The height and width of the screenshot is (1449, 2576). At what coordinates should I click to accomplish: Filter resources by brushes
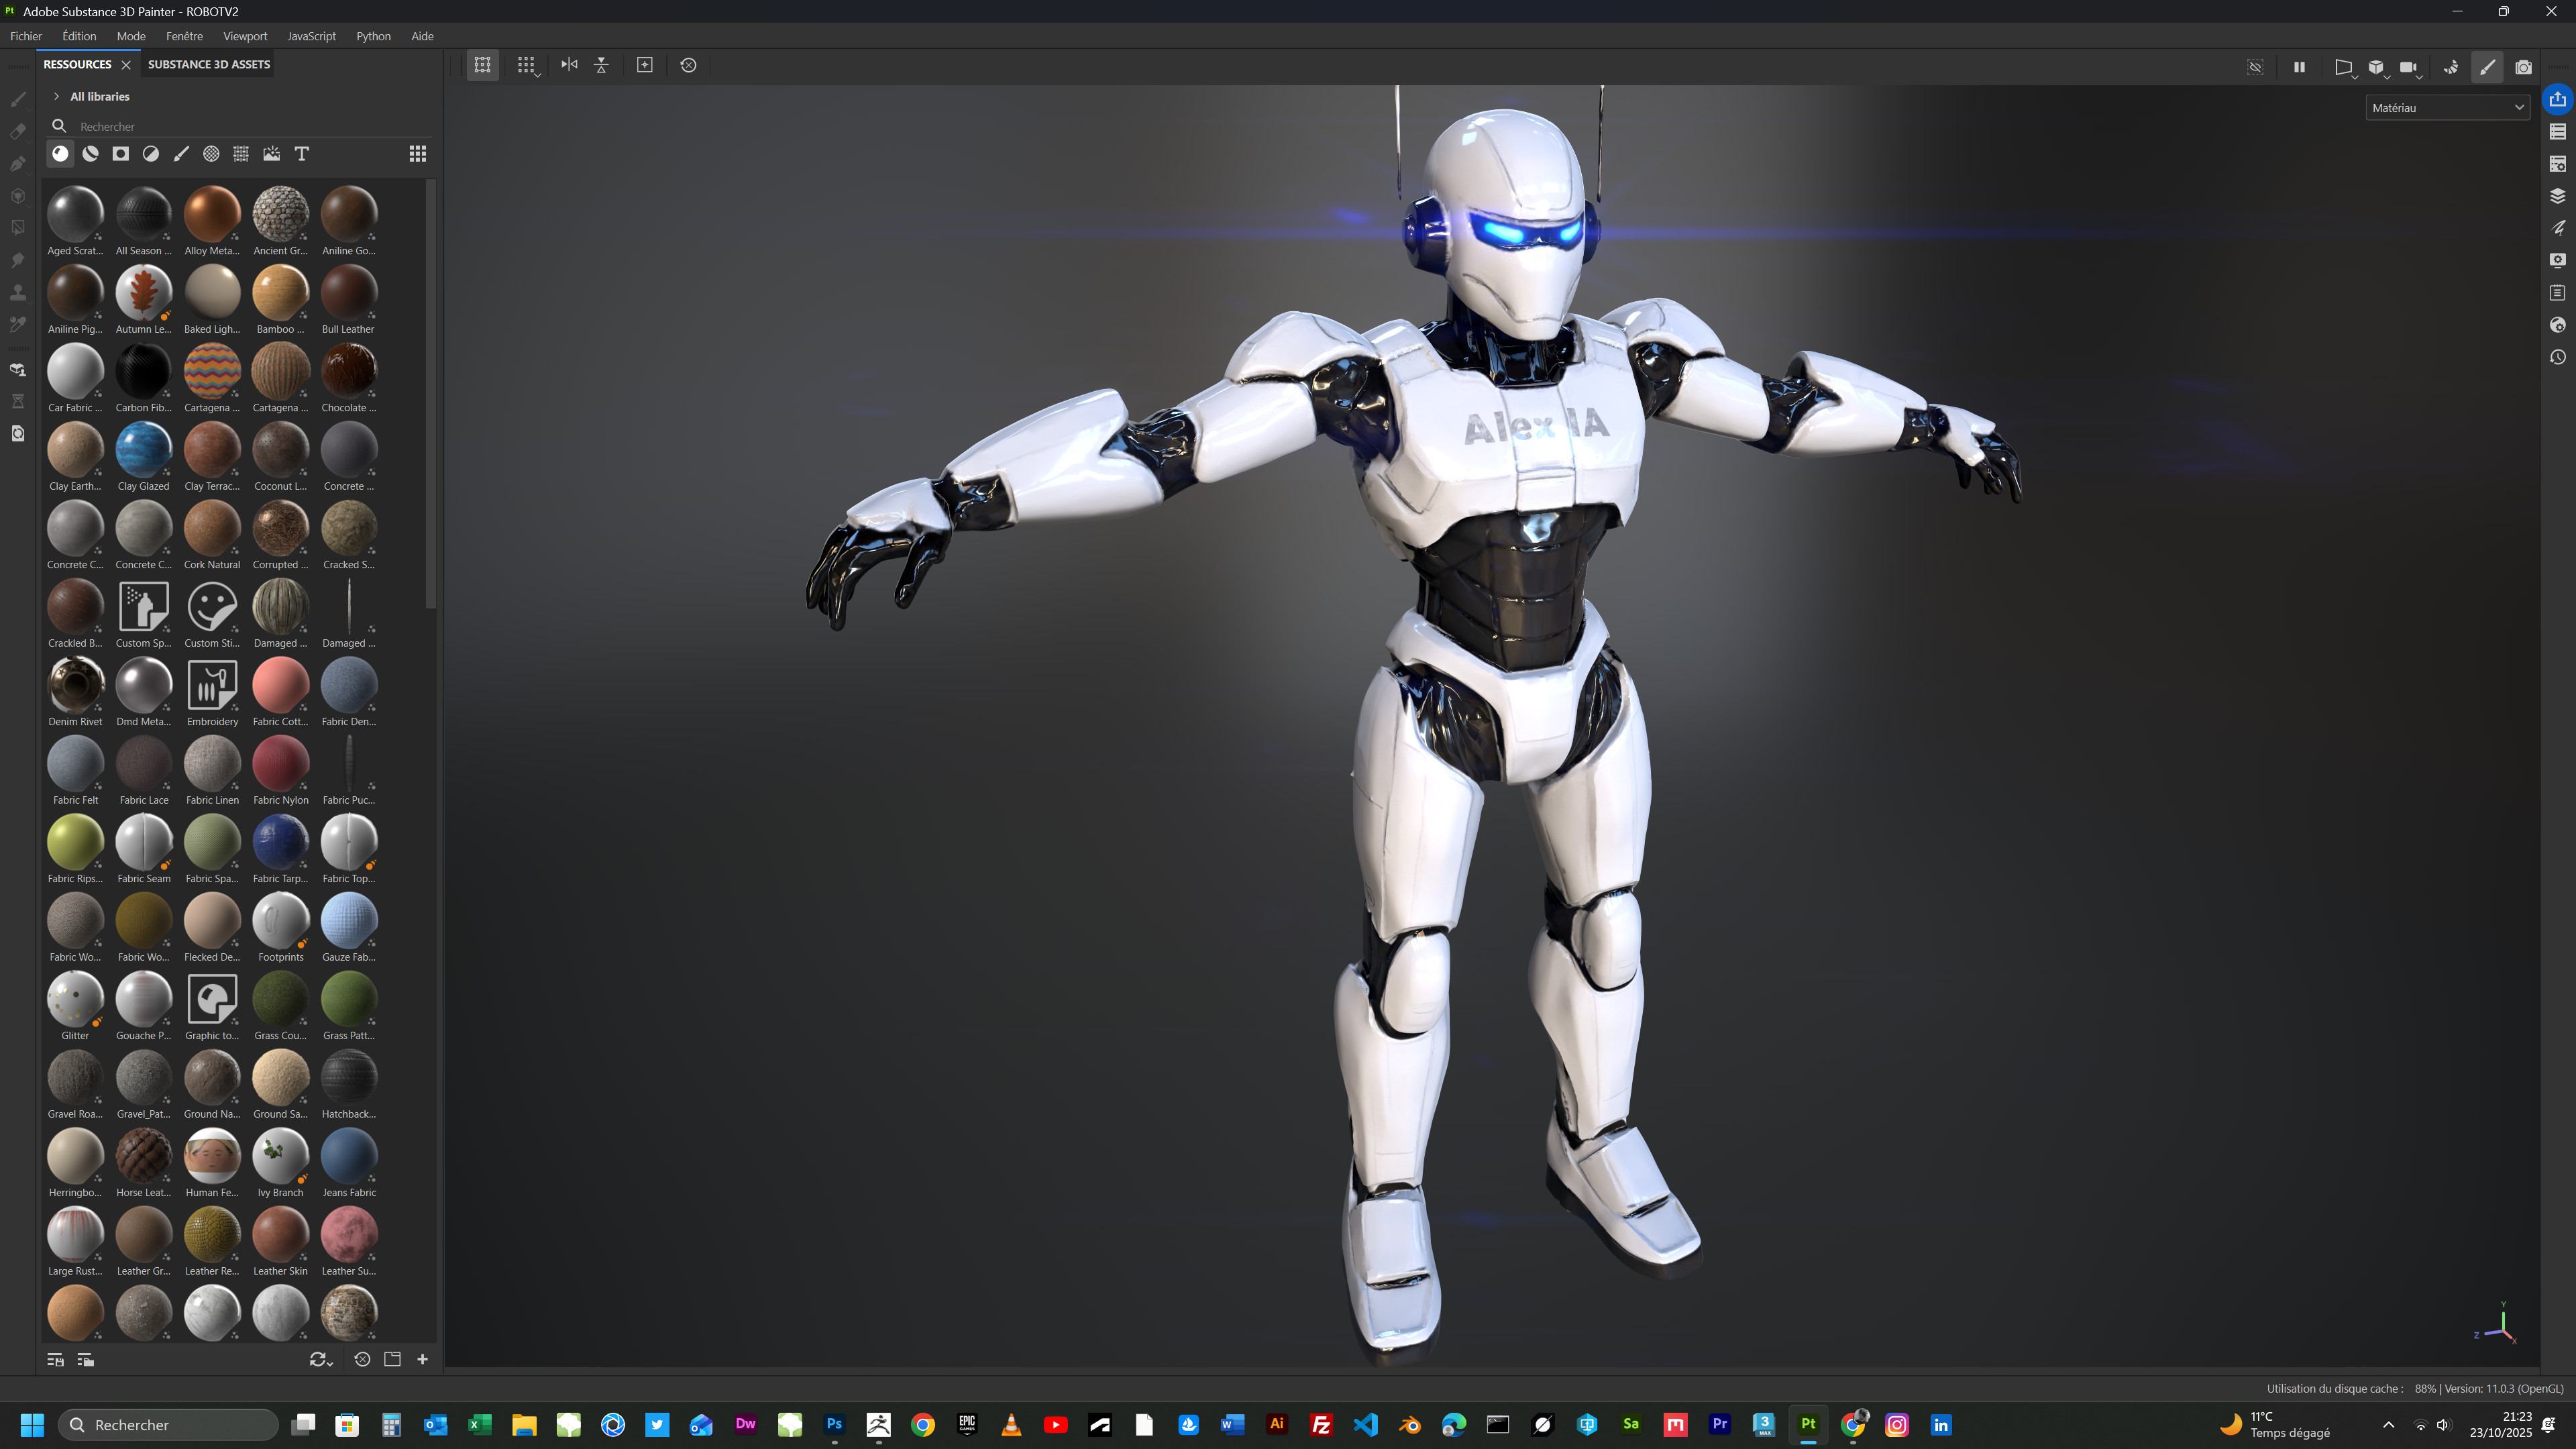(x=181, y=154)
